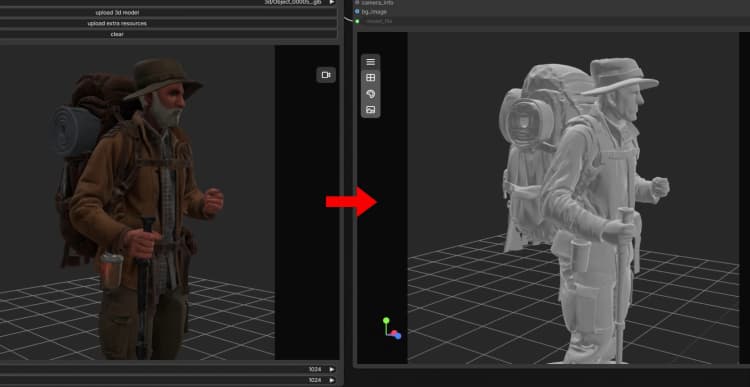The height and width of the screenshot is (387, 750).
Task: Select the "bg_image" input label
Action: pyautogui.click(x=374, y=11)
